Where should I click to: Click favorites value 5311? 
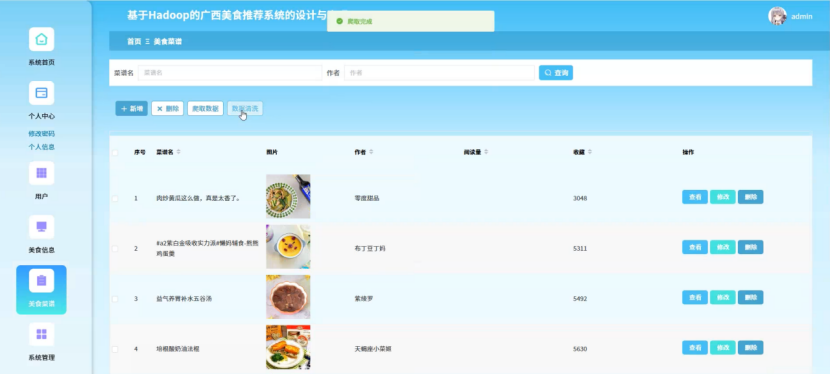(580, 248)
